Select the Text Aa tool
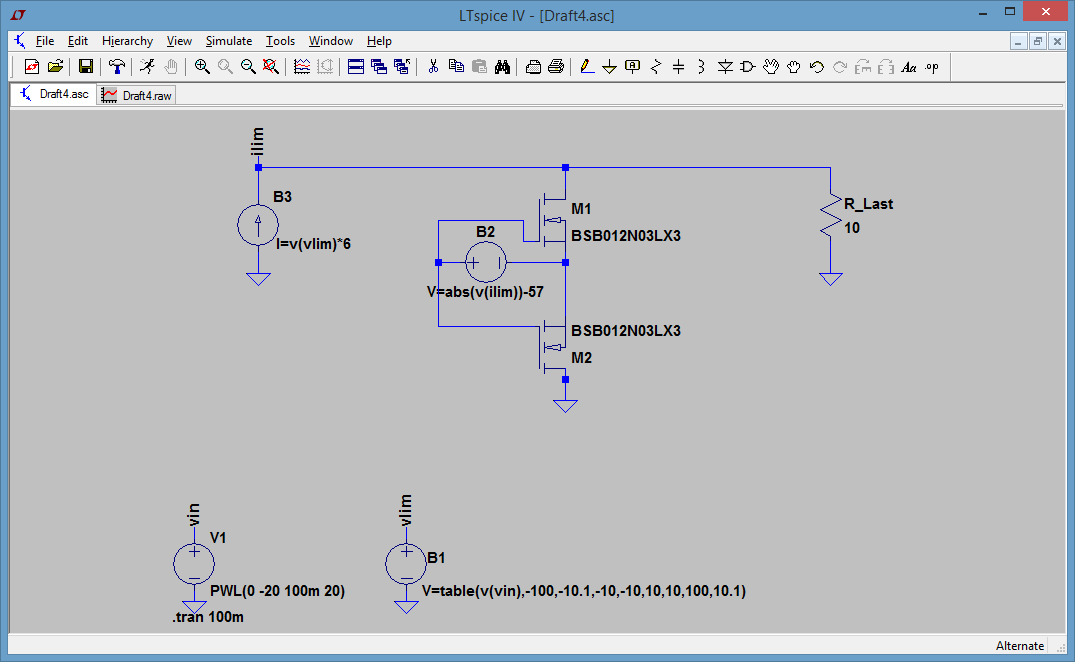The height and width of the screenshot is (662, 1075). coord(909,67)
